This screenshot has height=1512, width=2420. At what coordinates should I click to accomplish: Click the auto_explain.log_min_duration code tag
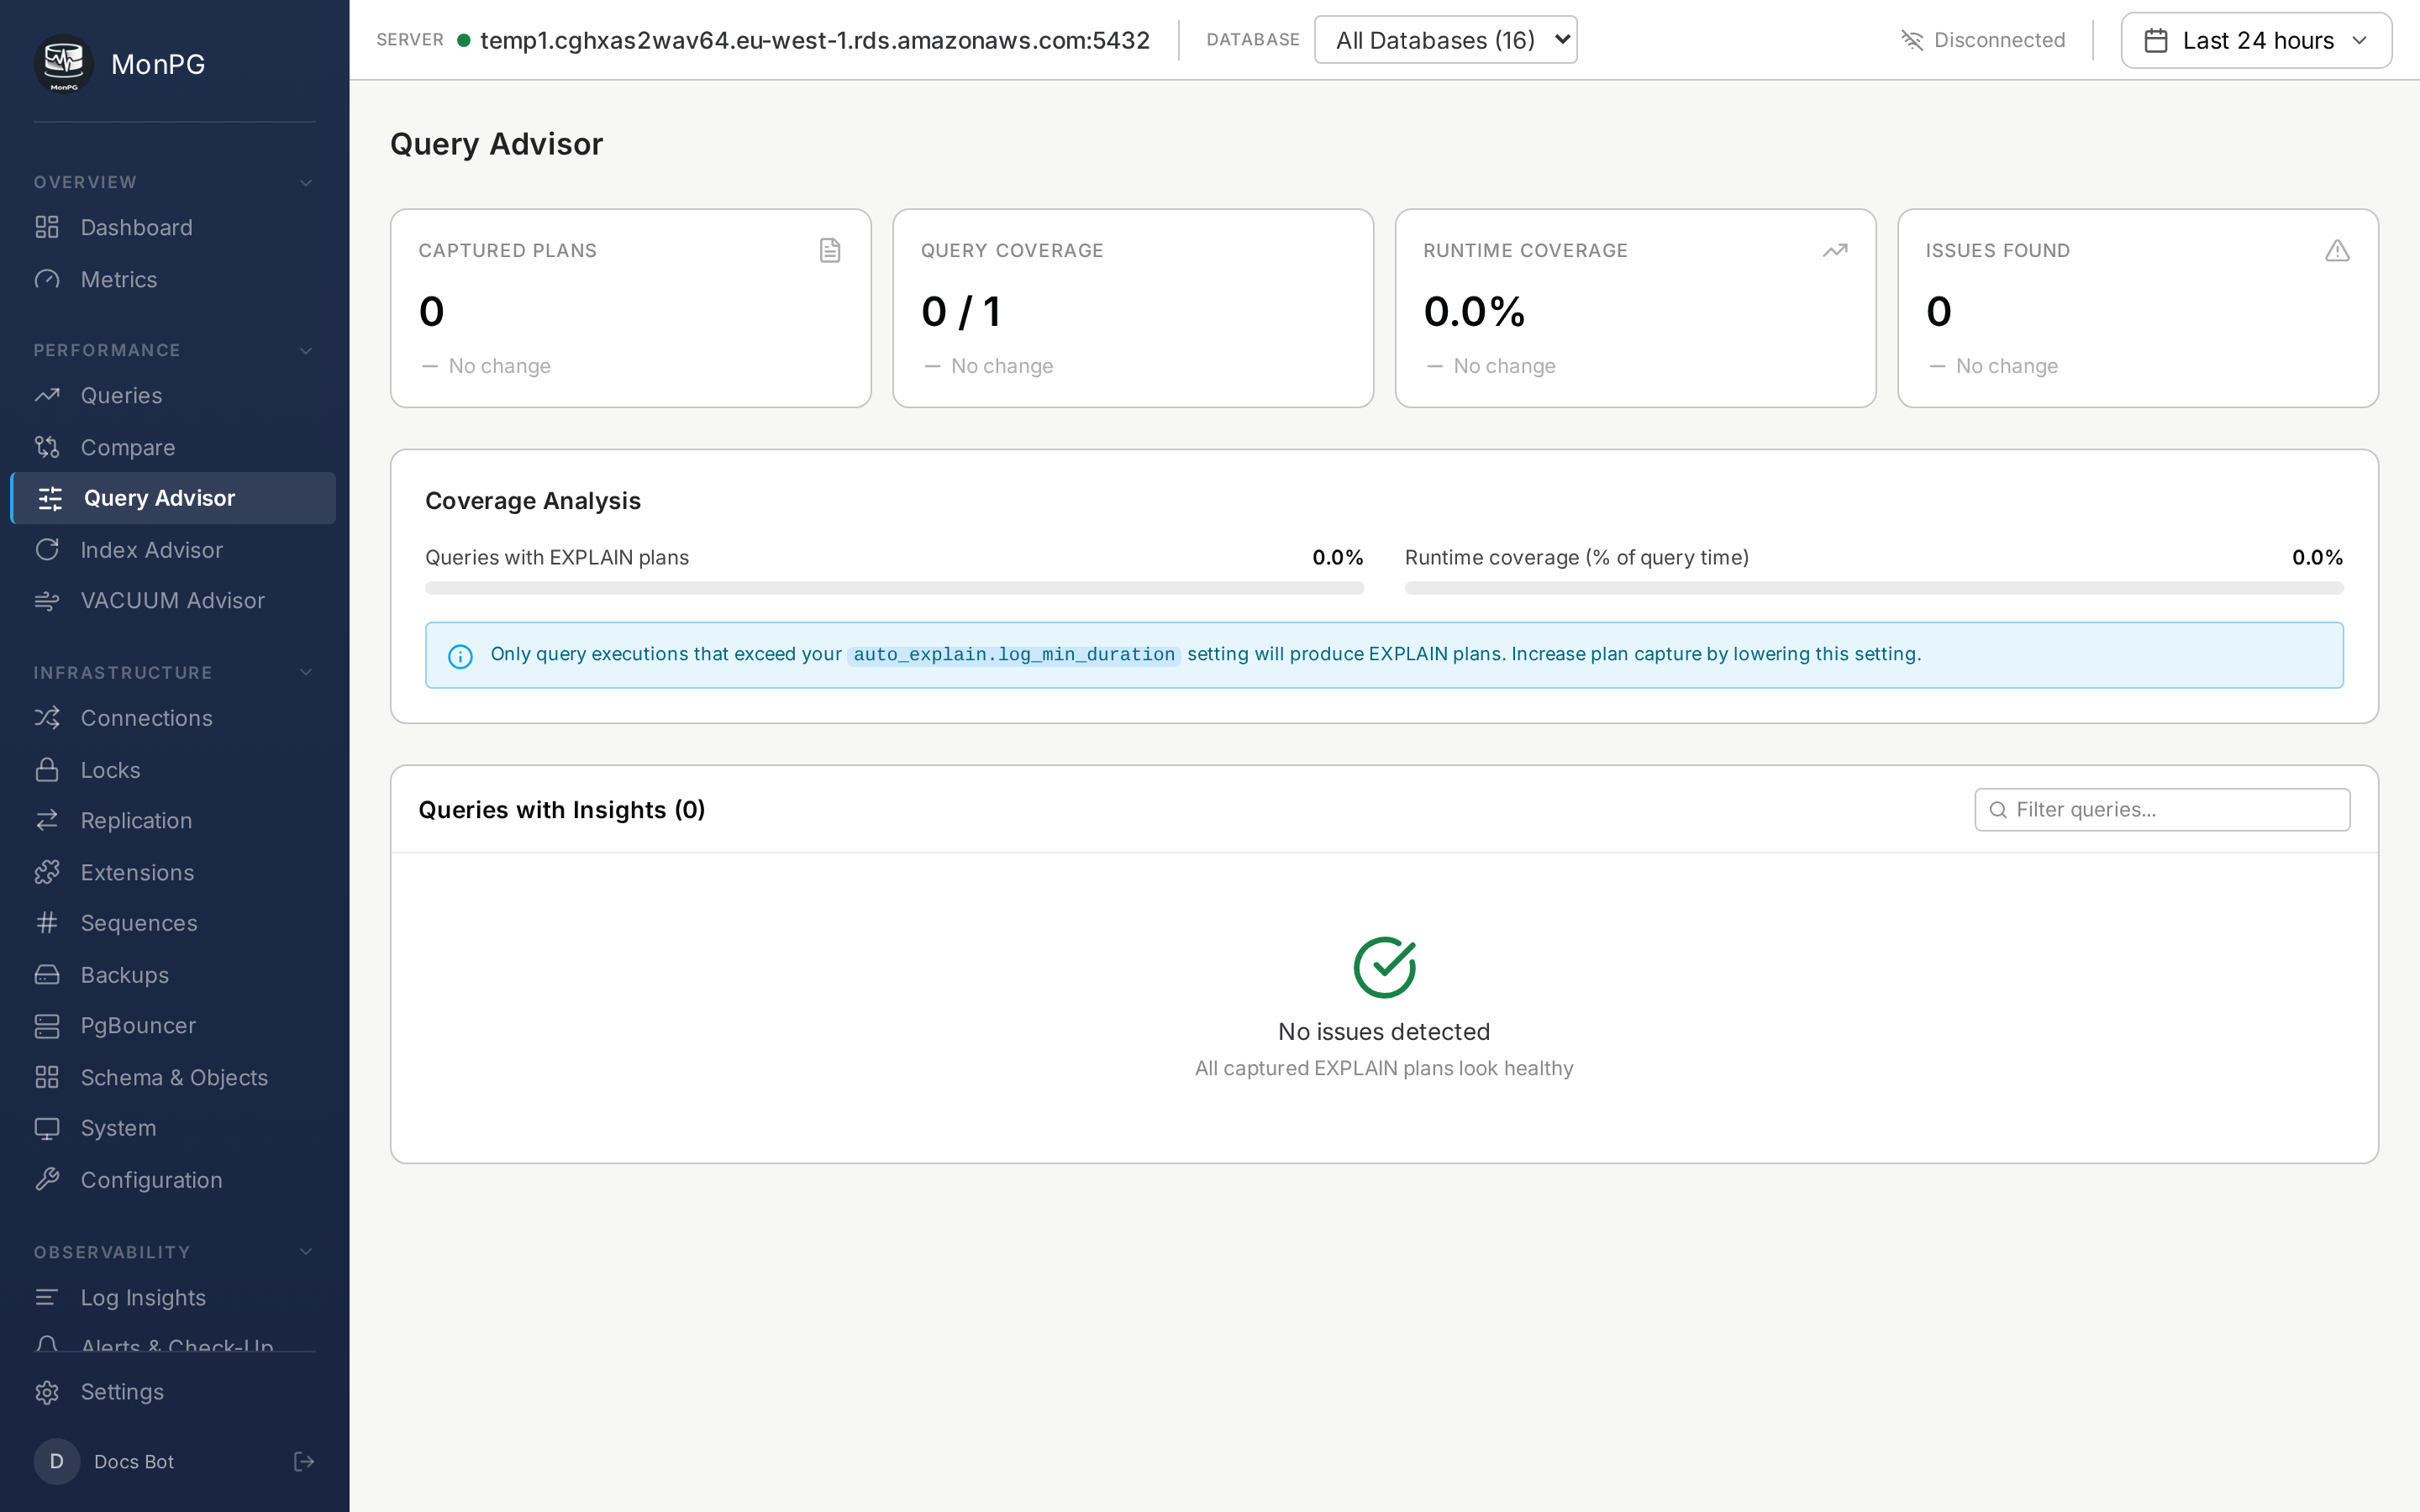click(1014, 655)
